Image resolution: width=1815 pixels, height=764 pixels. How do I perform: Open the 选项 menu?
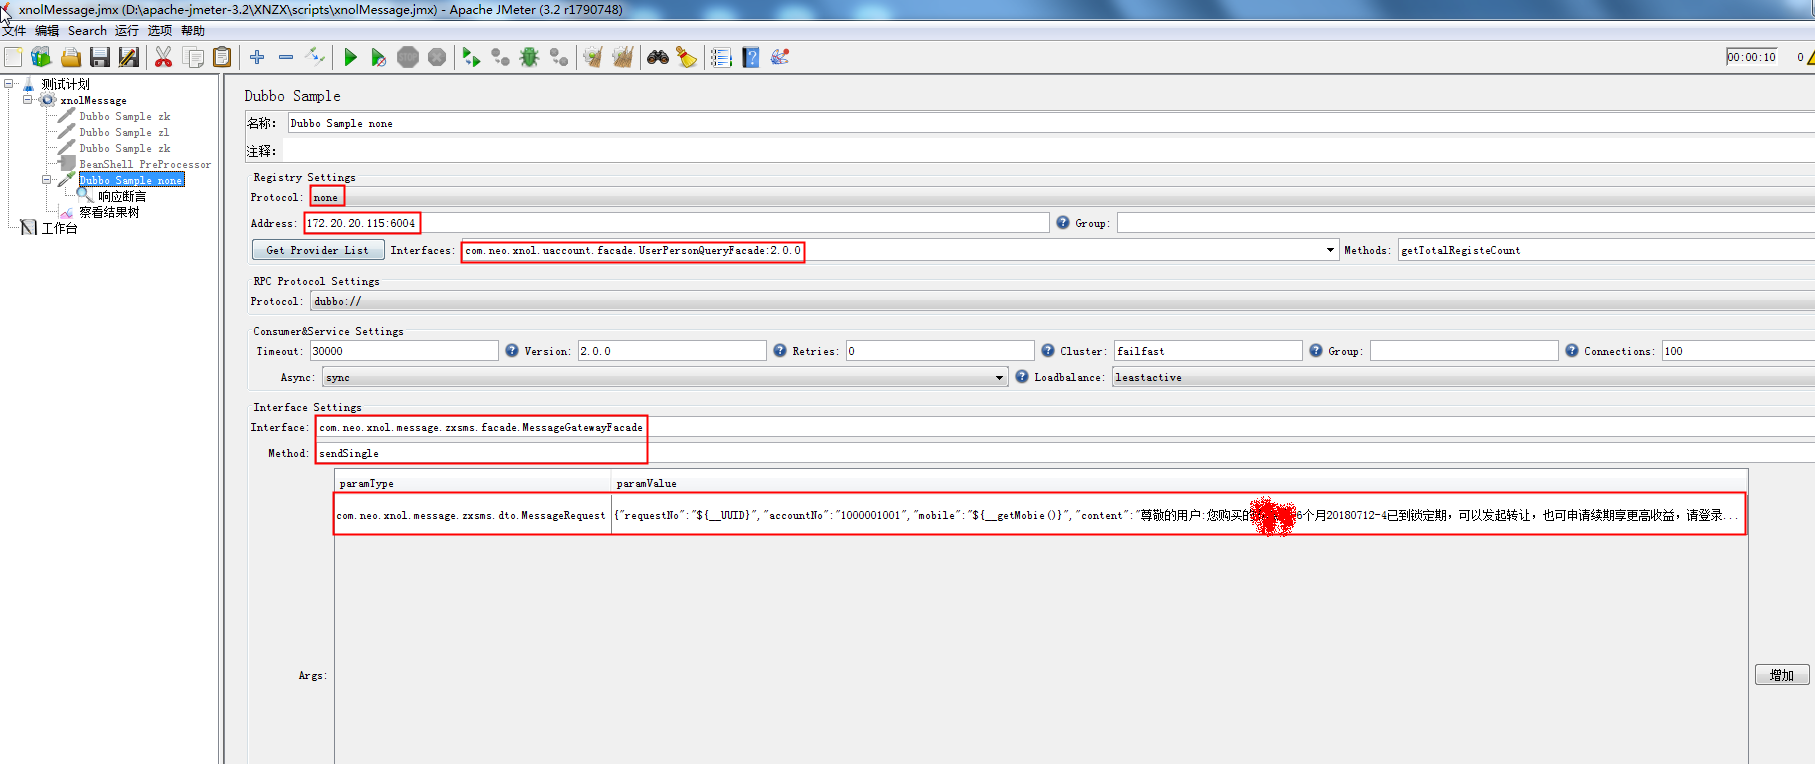(x=160, y=31)
